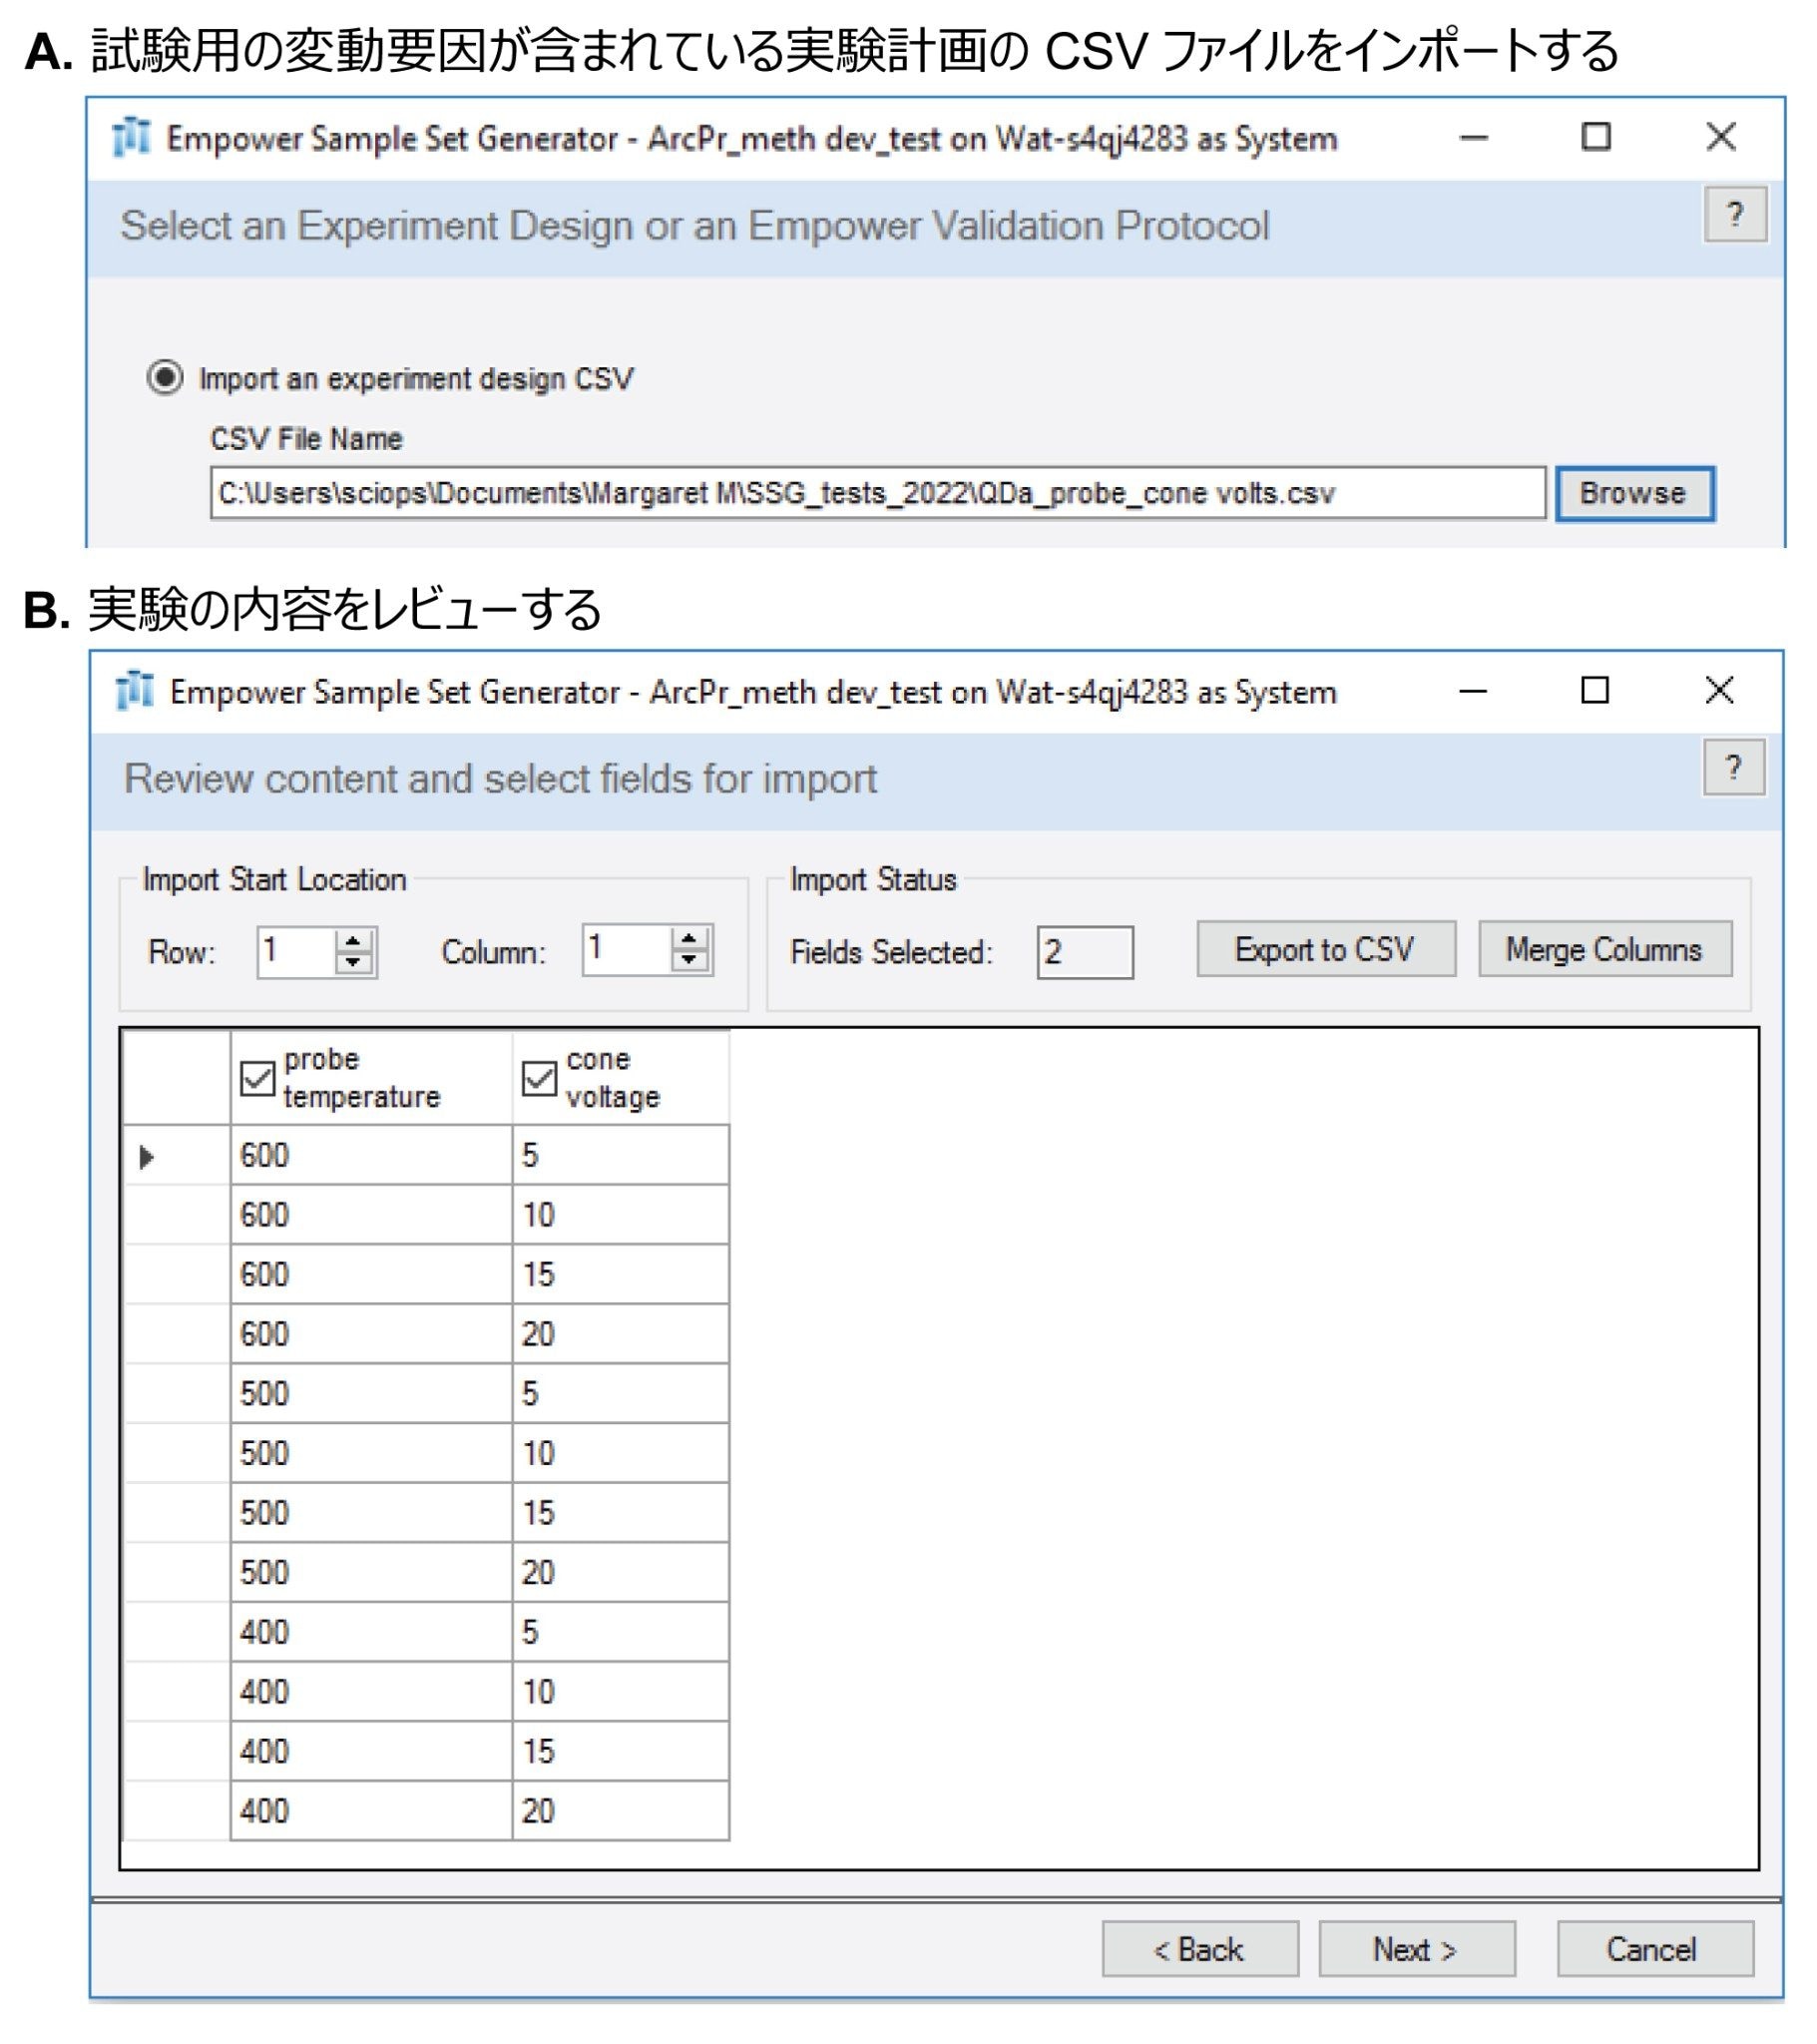The image size is (1817, 2044).
Task: Open help in the Review content window
Action: 1734,767
